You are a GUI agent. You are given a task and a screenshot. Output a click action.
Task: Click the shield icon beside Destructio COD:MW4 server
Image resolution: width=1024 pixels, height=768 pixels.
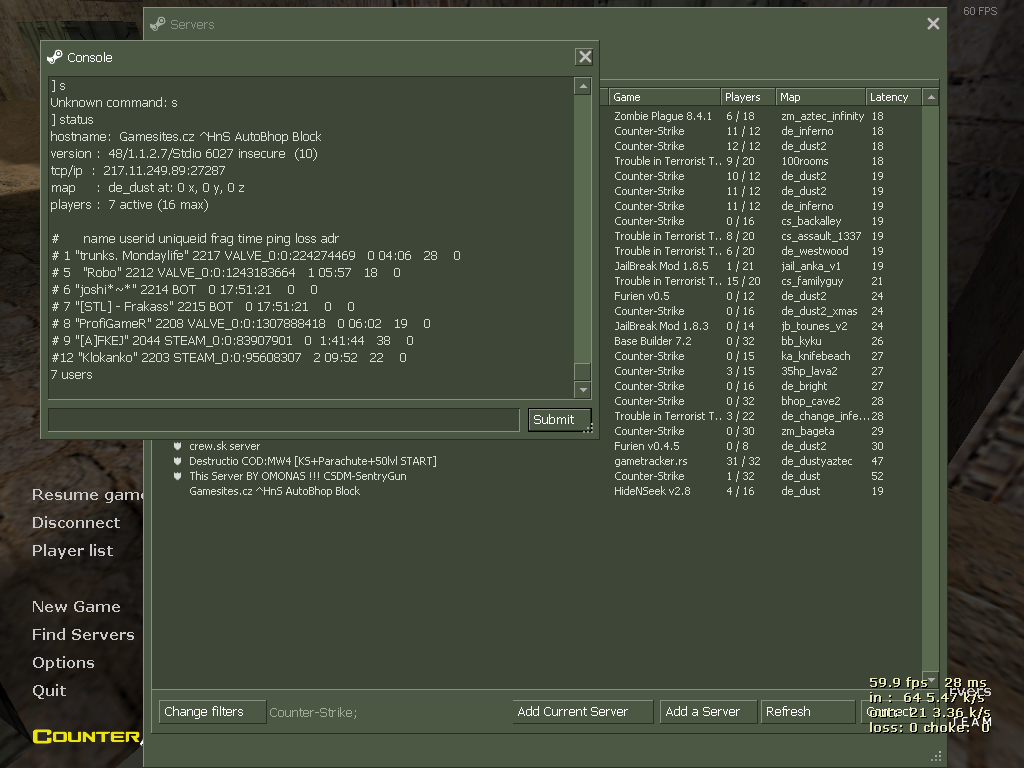point(177,461)
